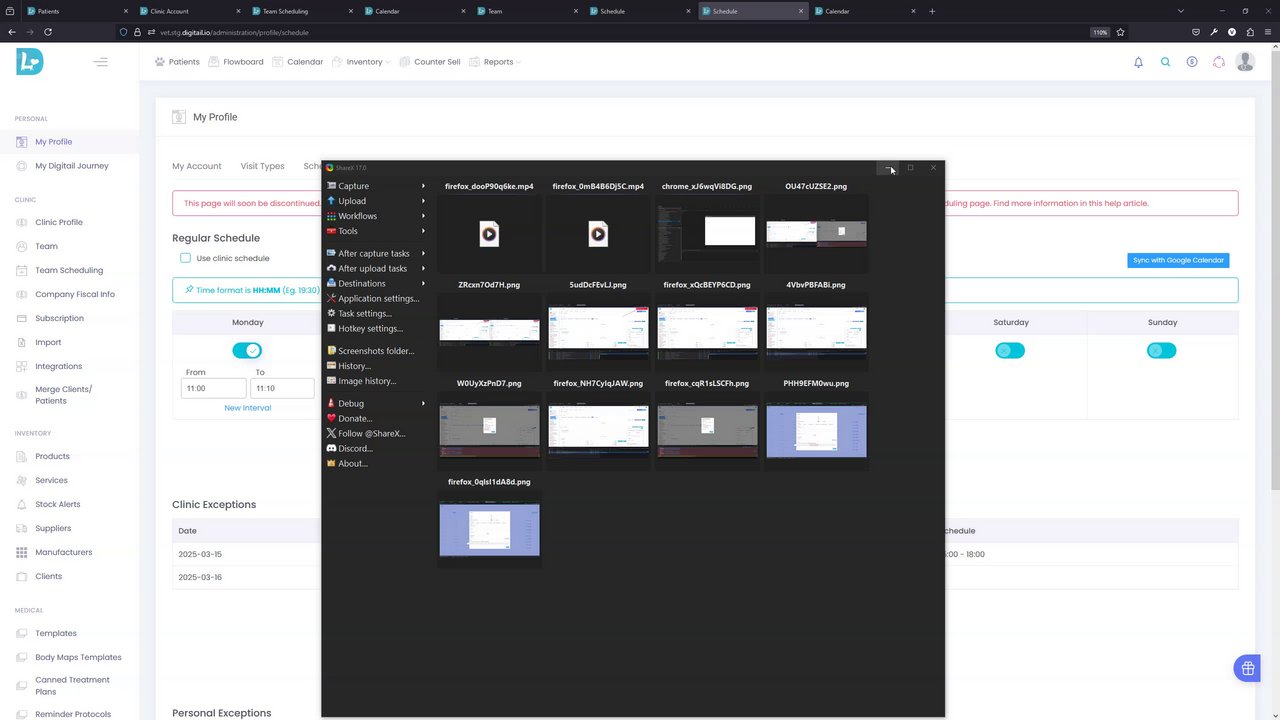Open Counter Sell in top navigation

430,62
